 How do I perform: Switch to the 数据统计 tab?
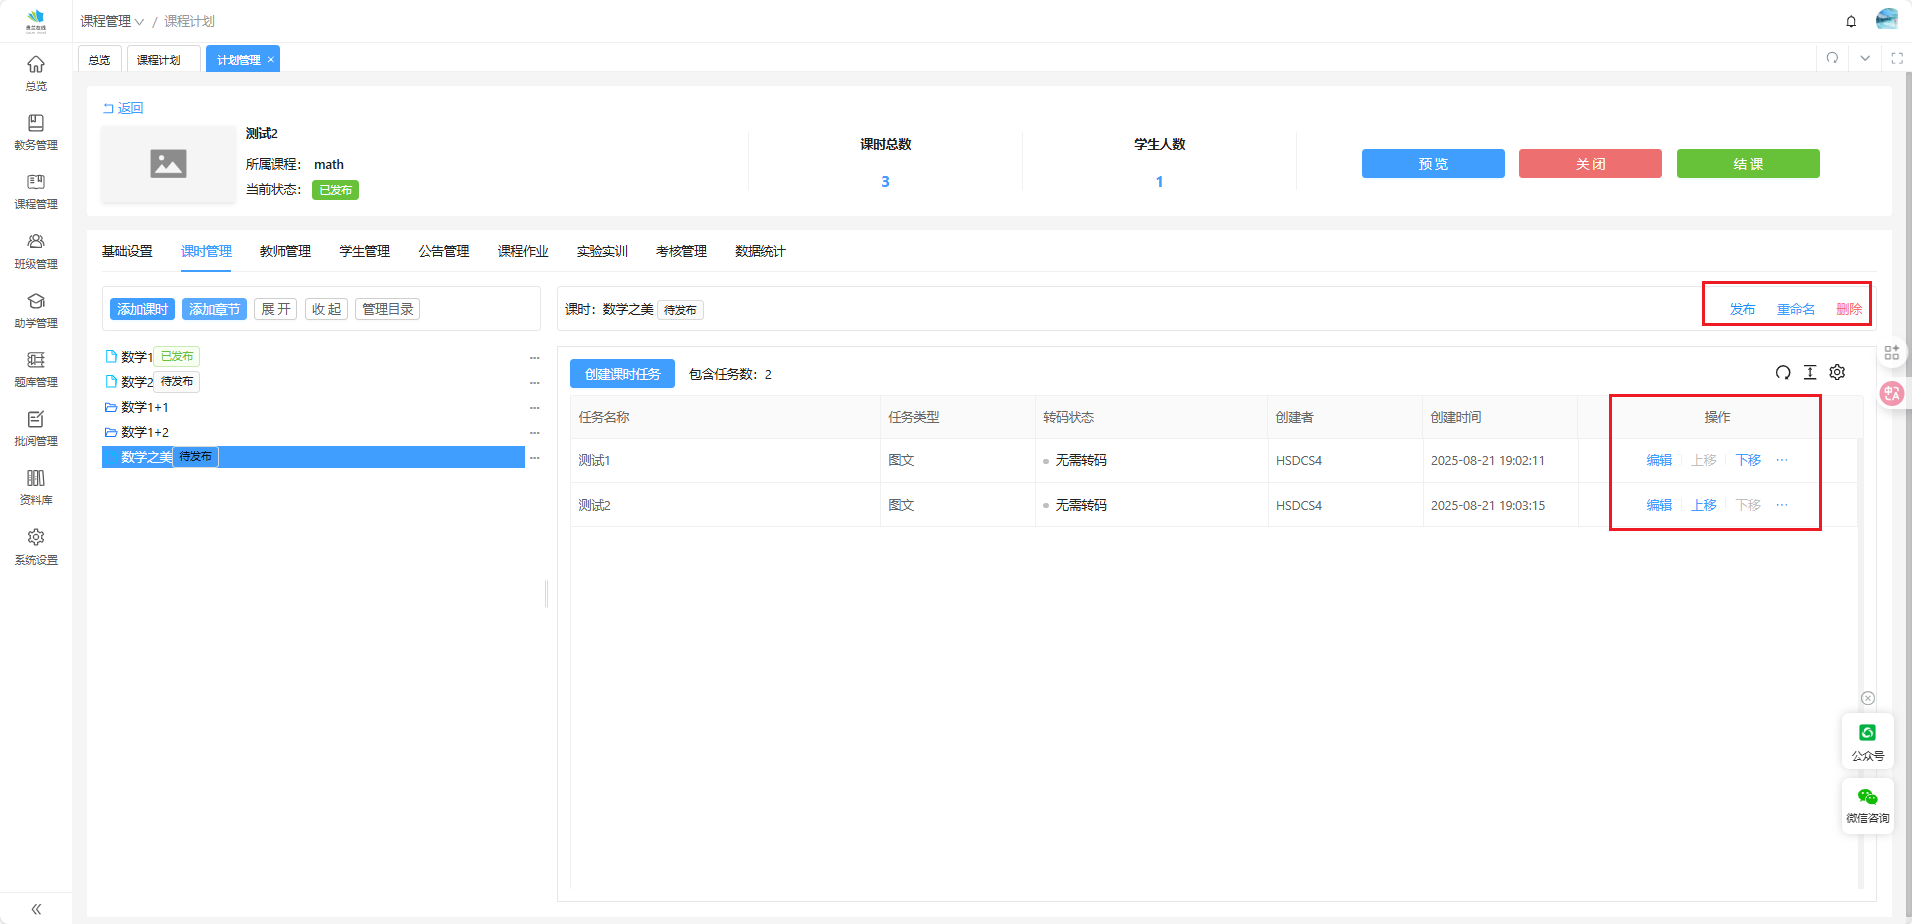760,251
